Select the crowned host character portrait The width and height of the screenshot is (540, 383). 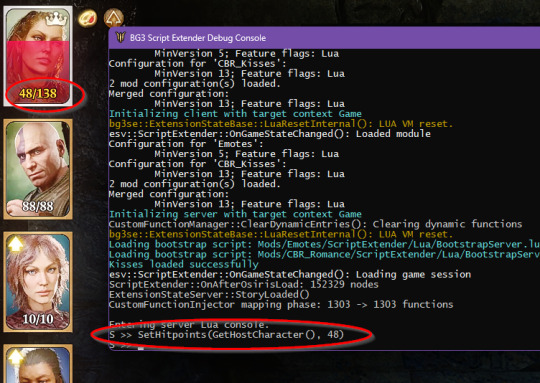tap(38, 56)
